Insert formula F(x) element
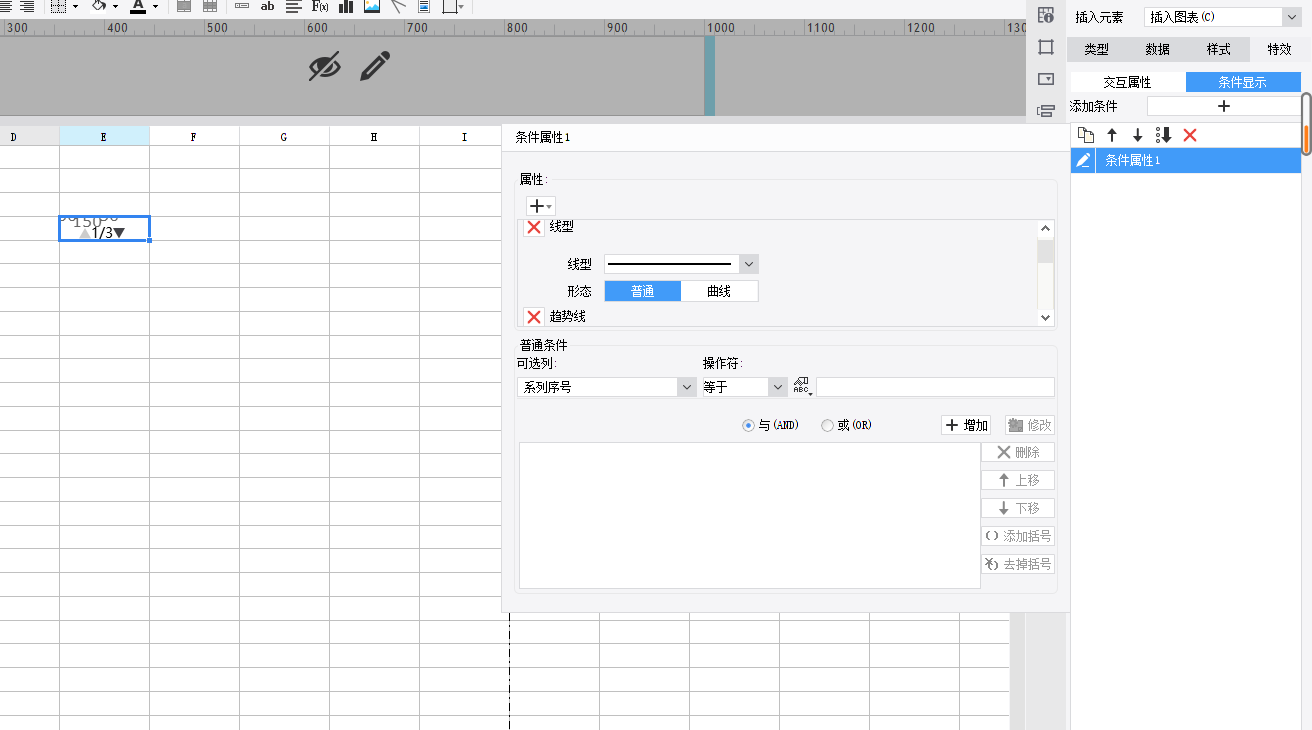 coord(320,6)
